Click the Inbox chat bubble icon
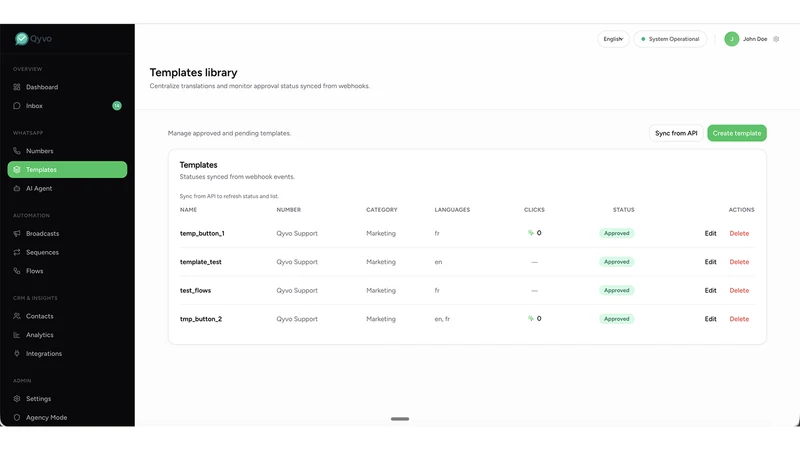The image size is (800, 450). (17, 106)
